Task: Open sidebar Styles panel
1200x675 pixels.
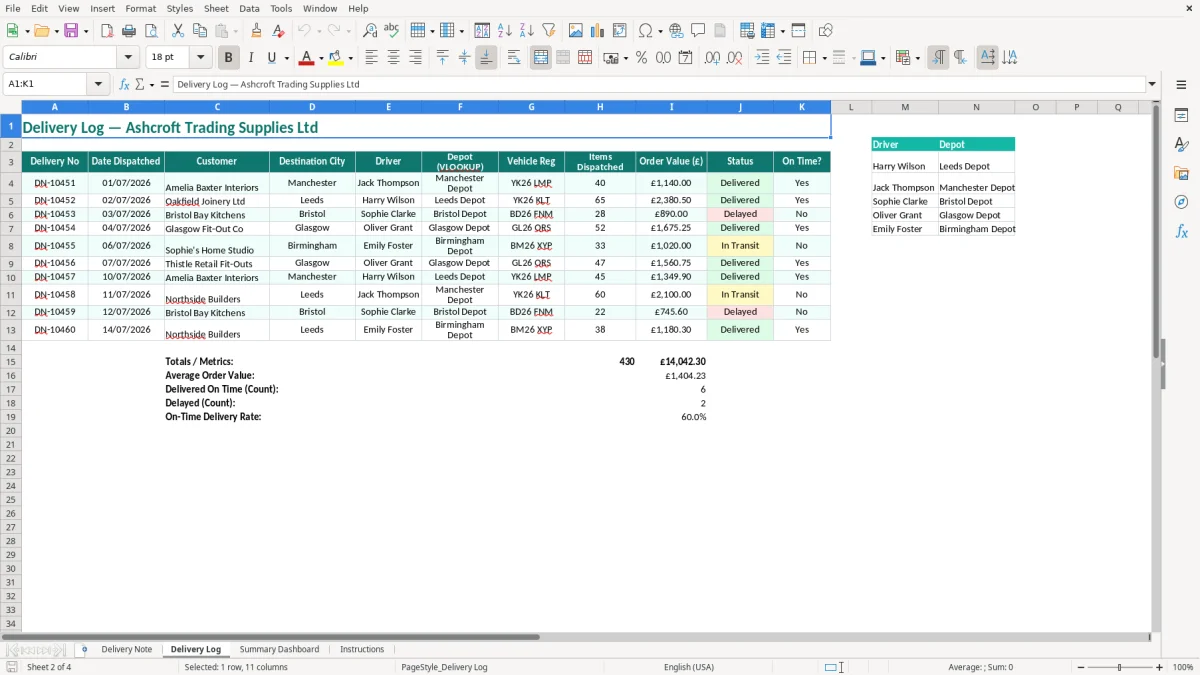Action: click(x=1181, y=144)
